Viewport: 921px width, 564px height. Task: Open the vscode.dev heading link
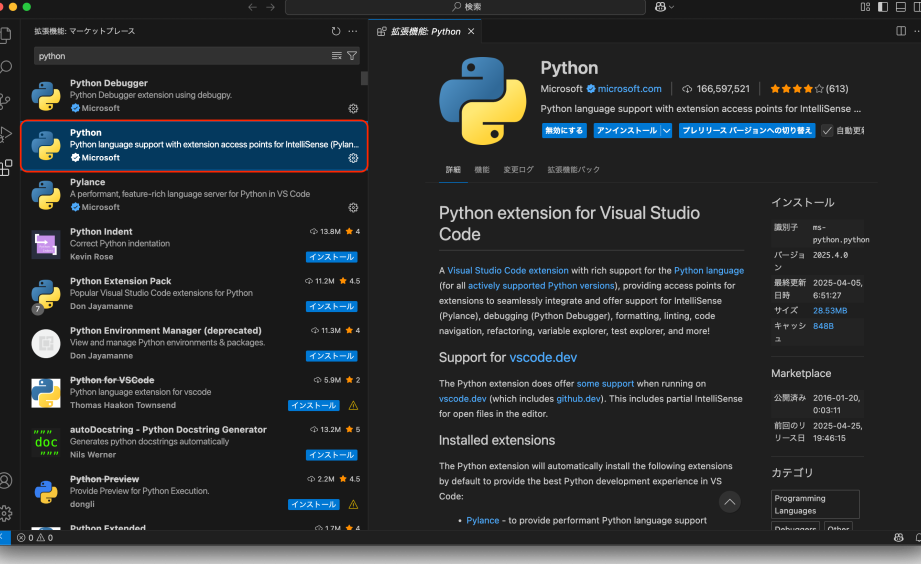(543, 357)
